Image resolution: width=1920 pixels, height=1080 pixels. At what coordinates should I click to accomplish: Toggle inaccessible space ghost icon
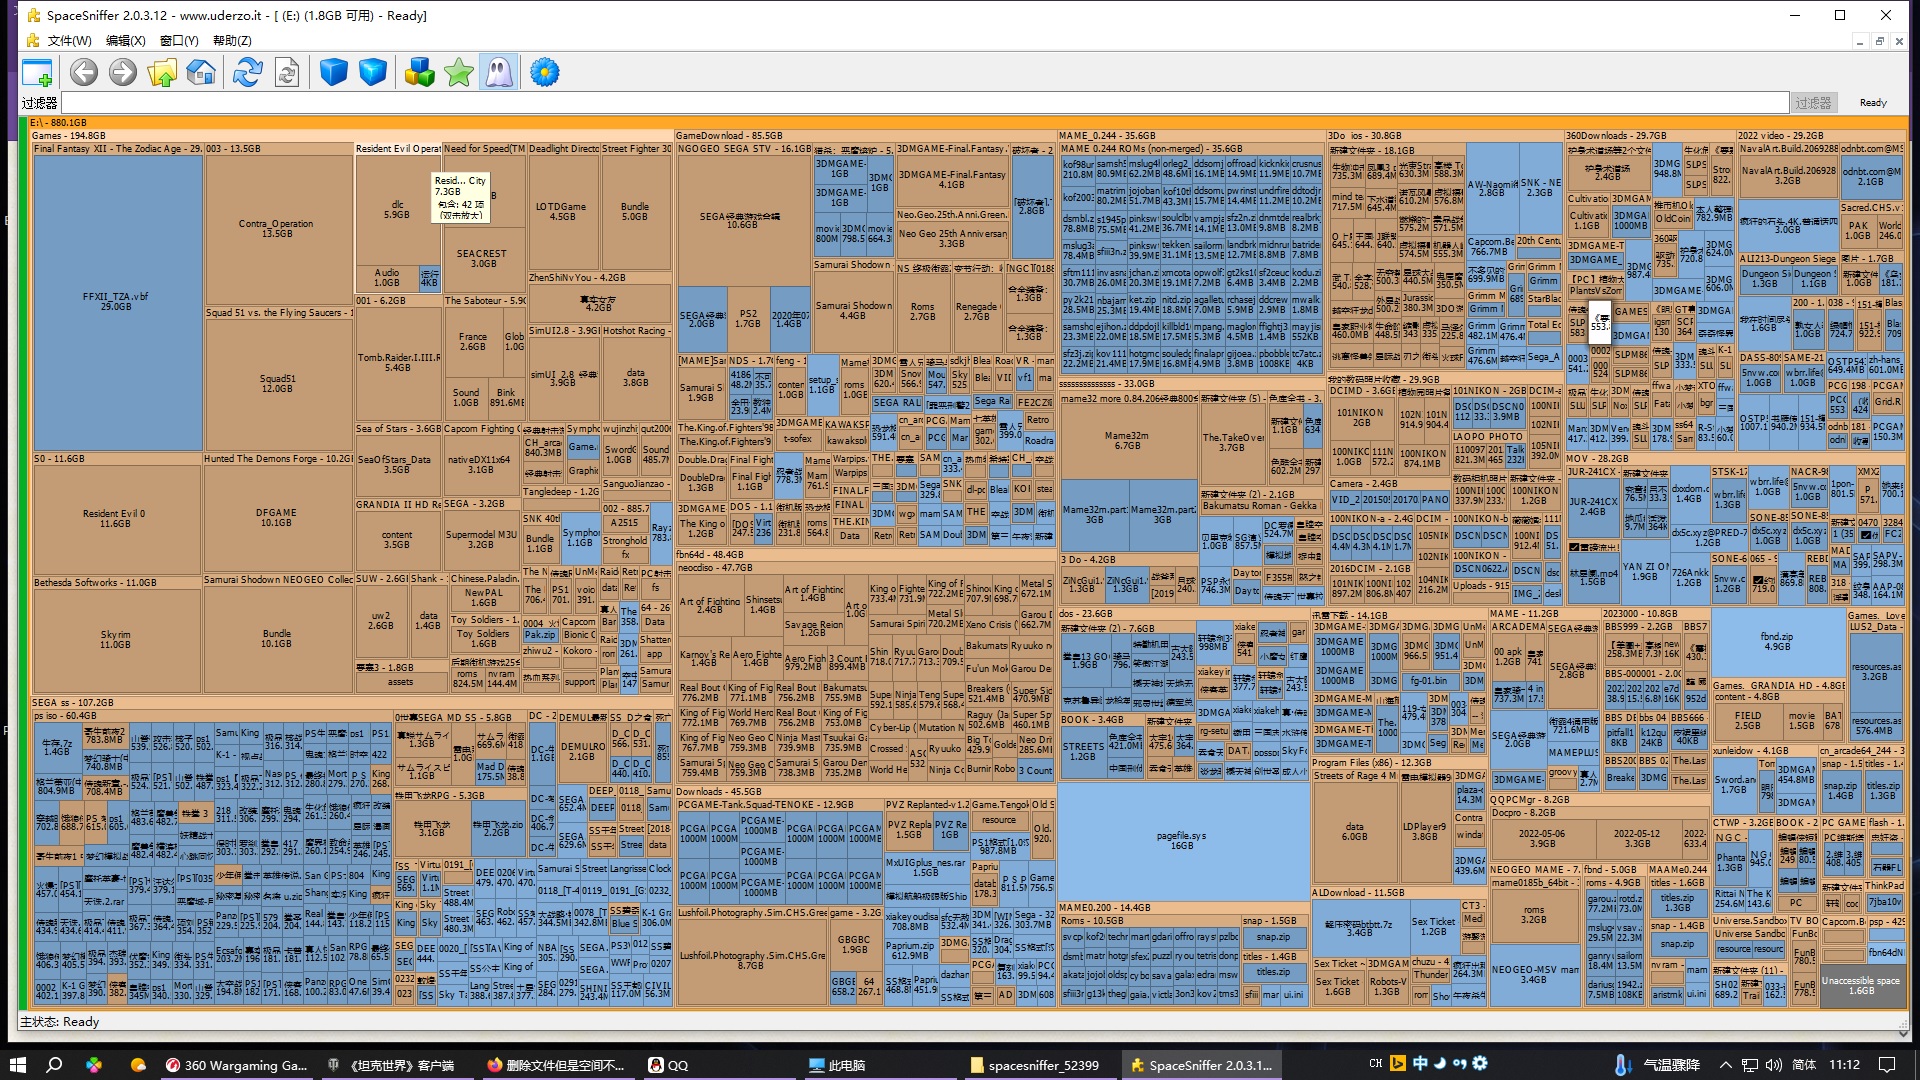click(498, 73)
